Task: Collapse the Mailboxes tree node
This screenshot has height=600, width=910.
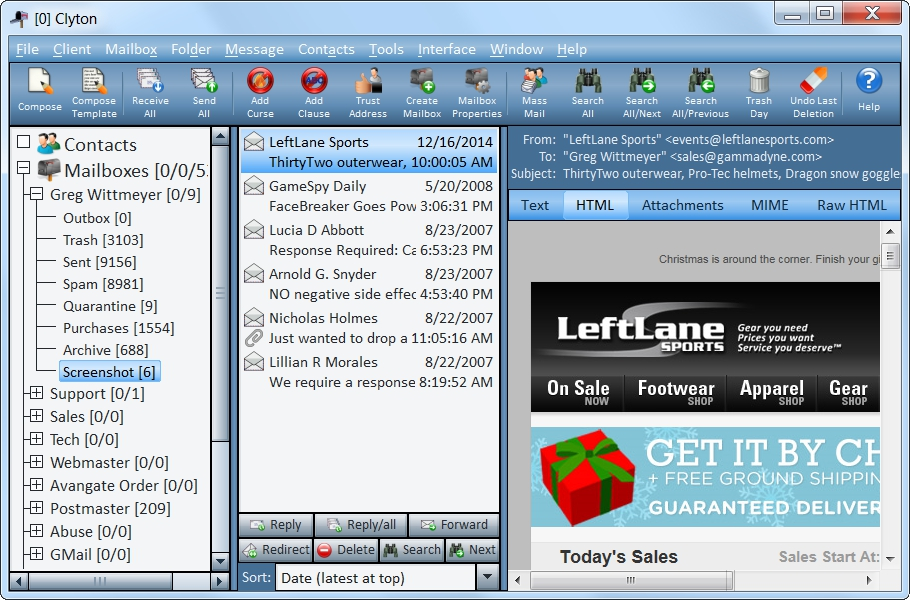Action: 23,168
